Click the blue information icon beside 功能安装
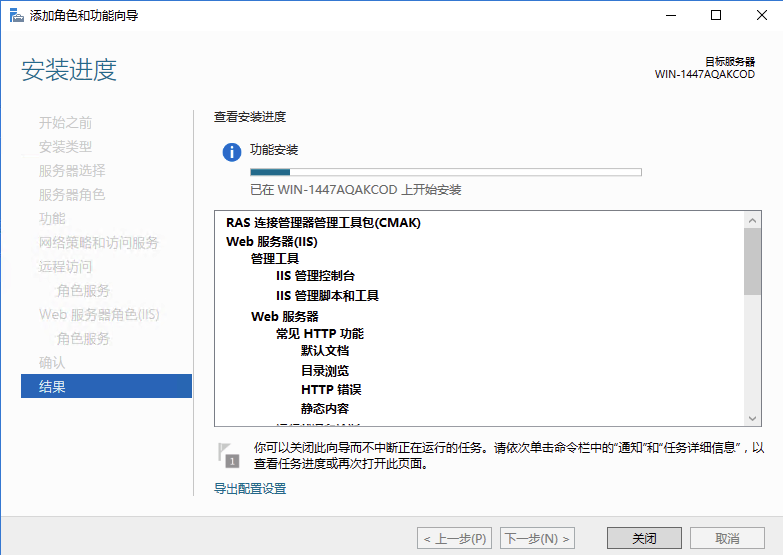The width and height of the screenshot is (783, 555). coord(231,152)
